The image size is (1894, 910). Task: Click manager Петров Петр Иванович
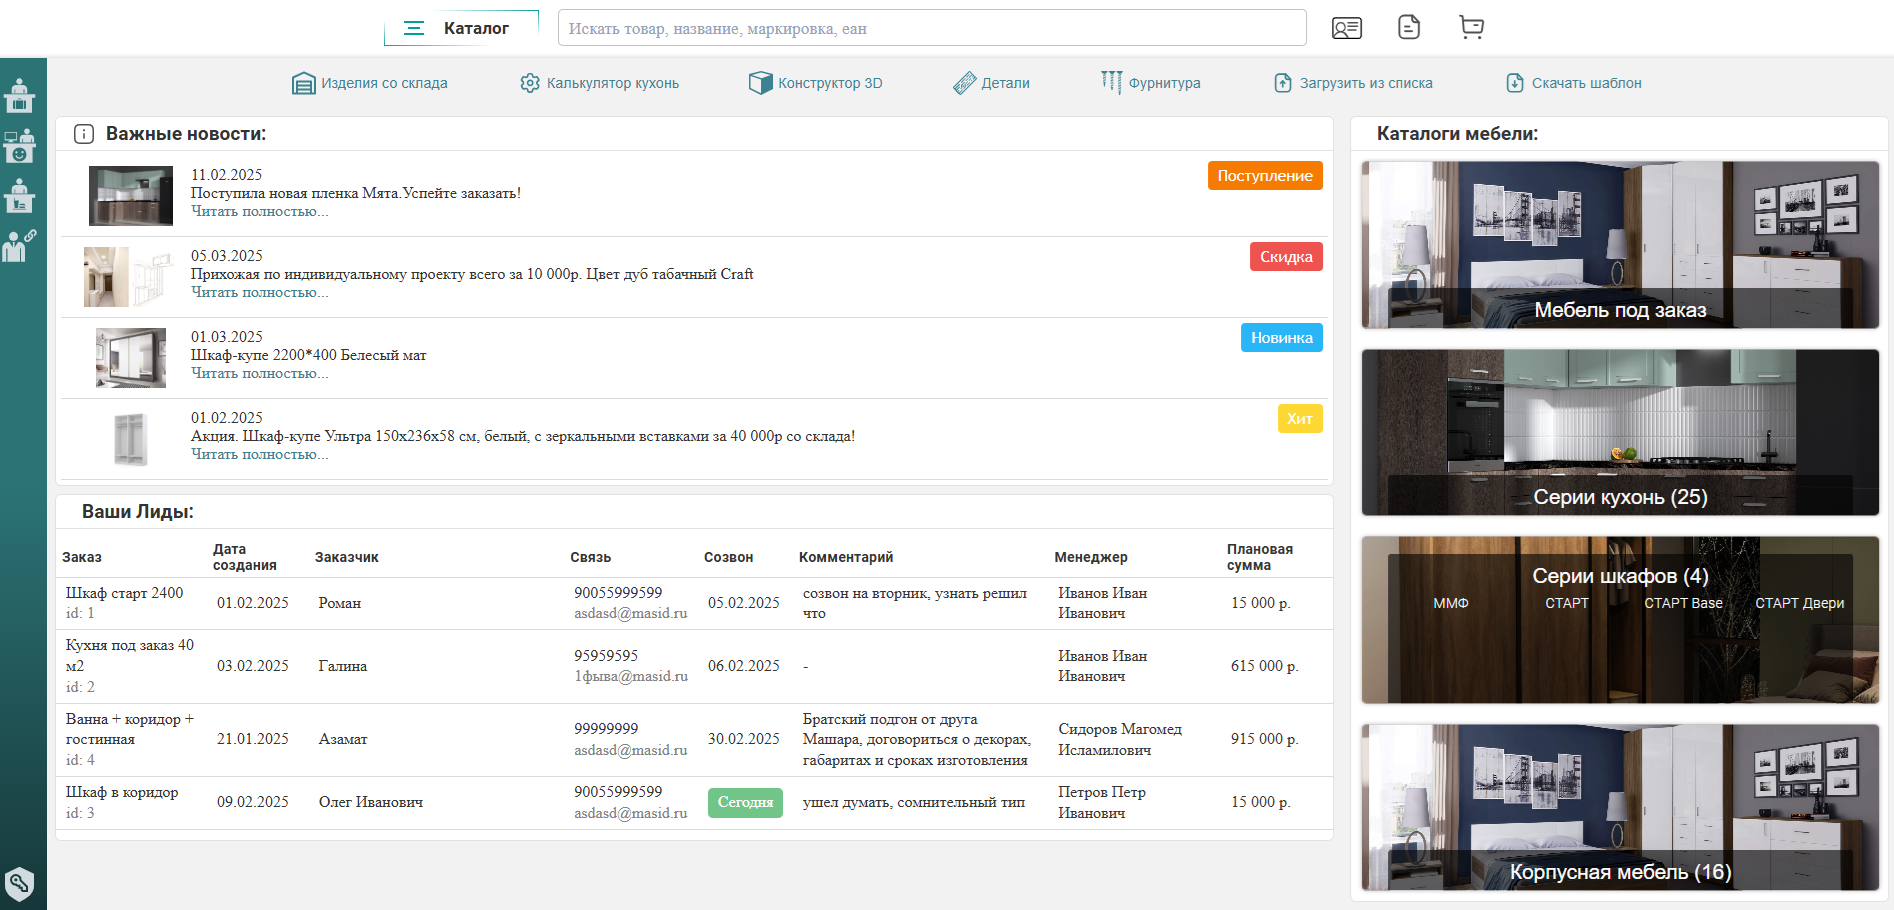1102,802
